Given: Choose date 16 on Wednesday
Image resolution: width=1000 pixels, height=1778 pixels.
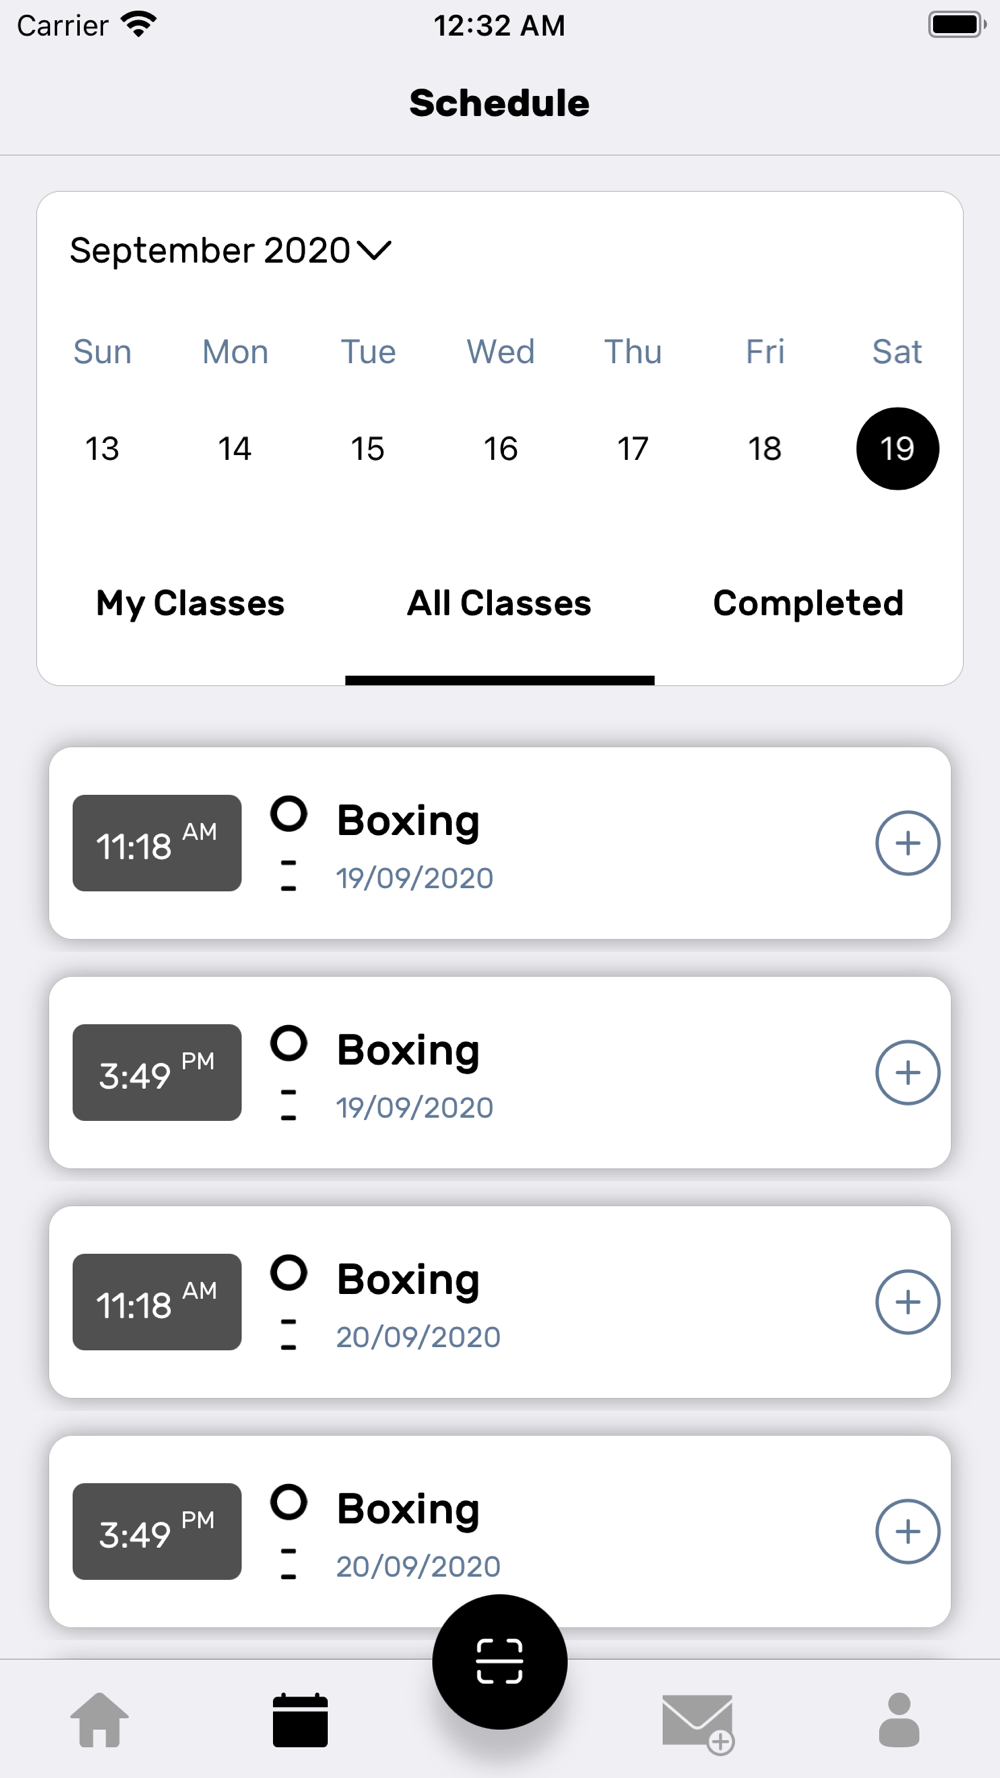Looking at the screenshot, I should 500,448.
